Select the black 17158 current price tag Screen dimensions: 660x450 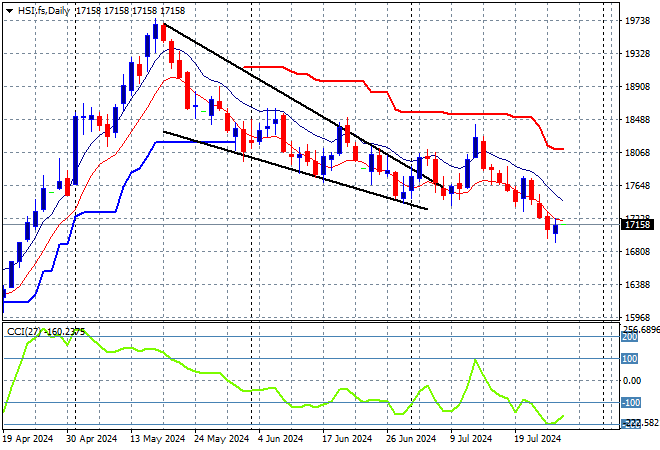tap(637, 225)
